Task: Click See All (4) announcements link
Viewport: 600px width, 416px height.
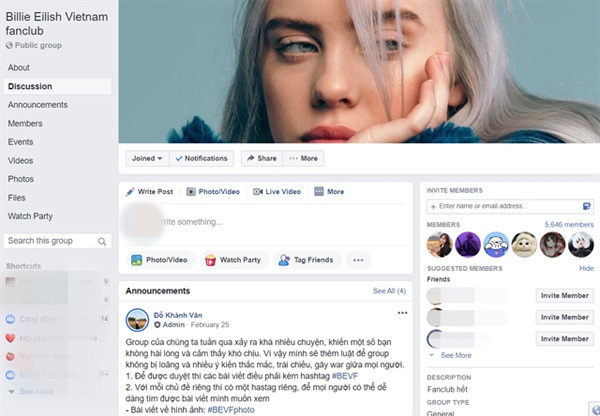Action: point(389,291)
